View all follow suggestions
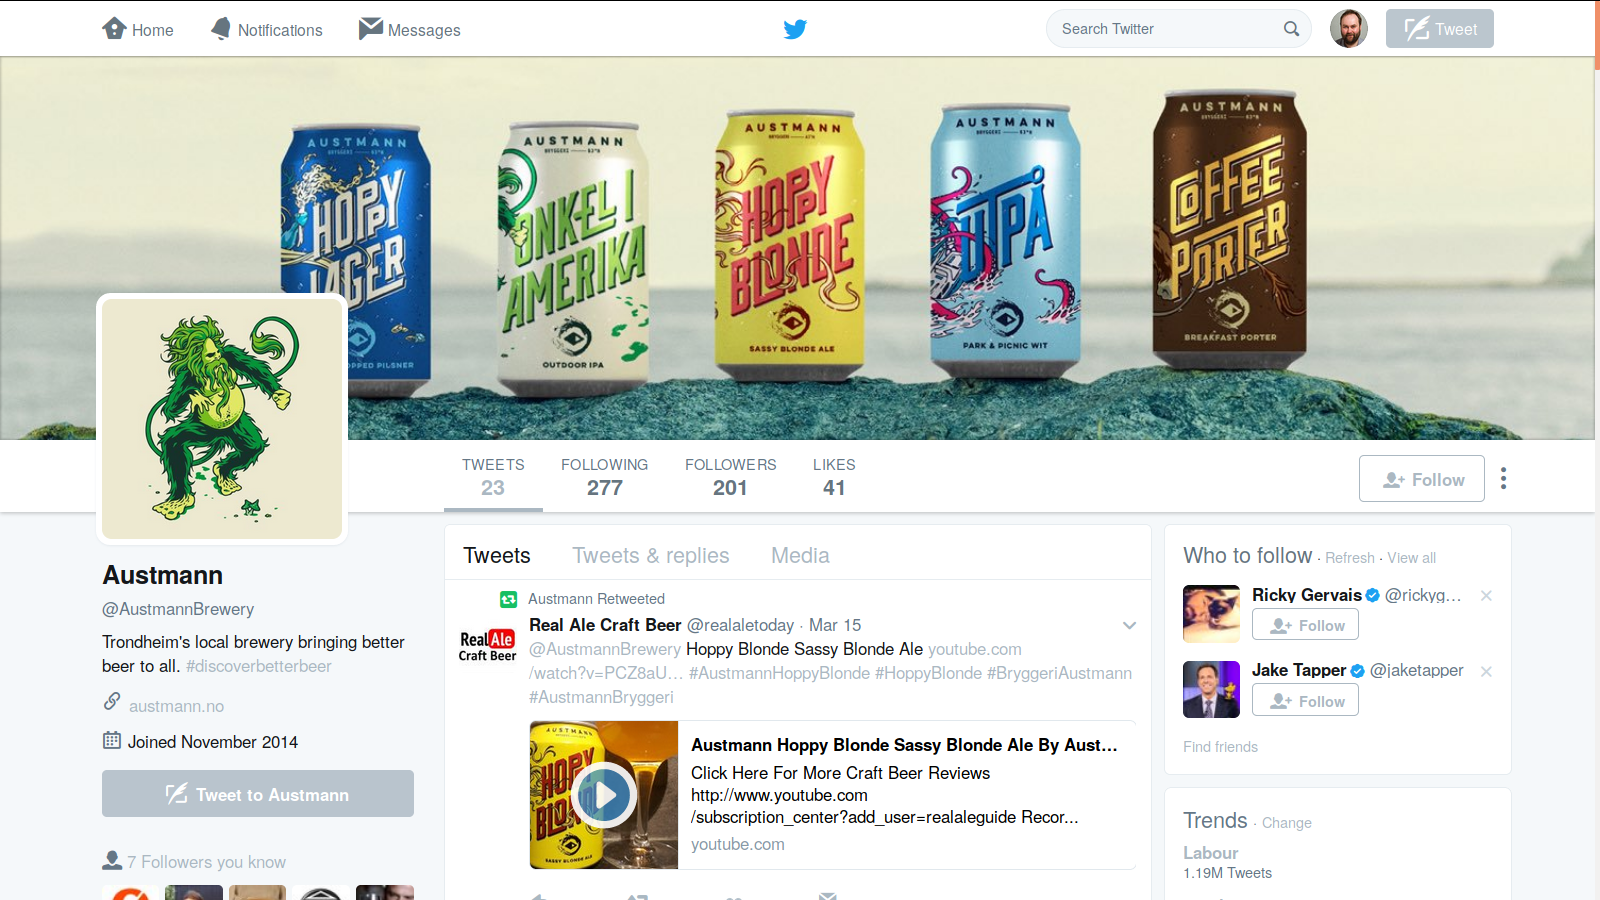 pyautogui.click(x=1411, y=558)
